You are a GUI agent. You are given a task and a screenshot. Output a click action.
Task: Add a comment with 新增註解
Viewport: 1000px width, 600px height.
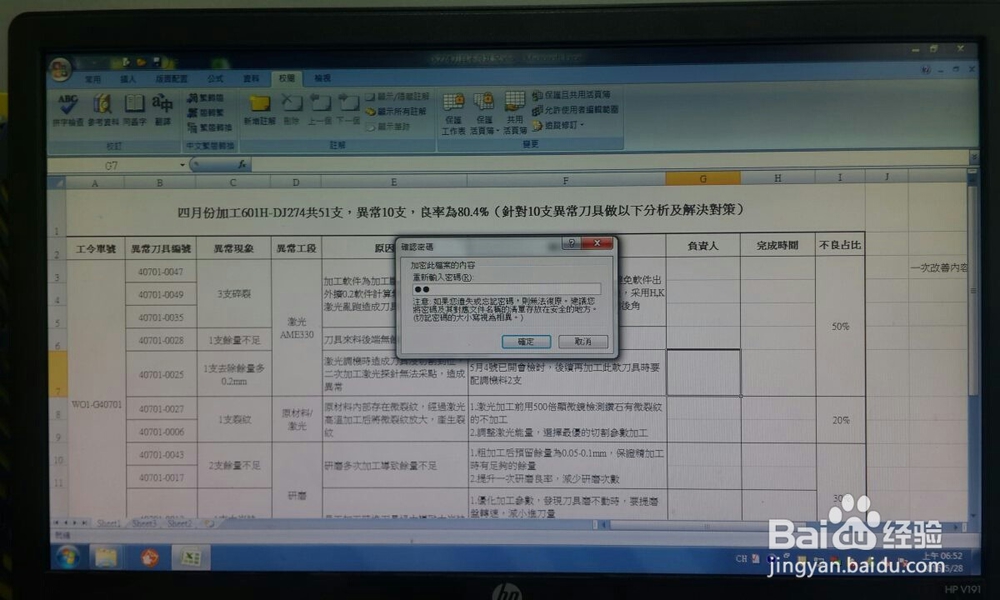point(260,109)
